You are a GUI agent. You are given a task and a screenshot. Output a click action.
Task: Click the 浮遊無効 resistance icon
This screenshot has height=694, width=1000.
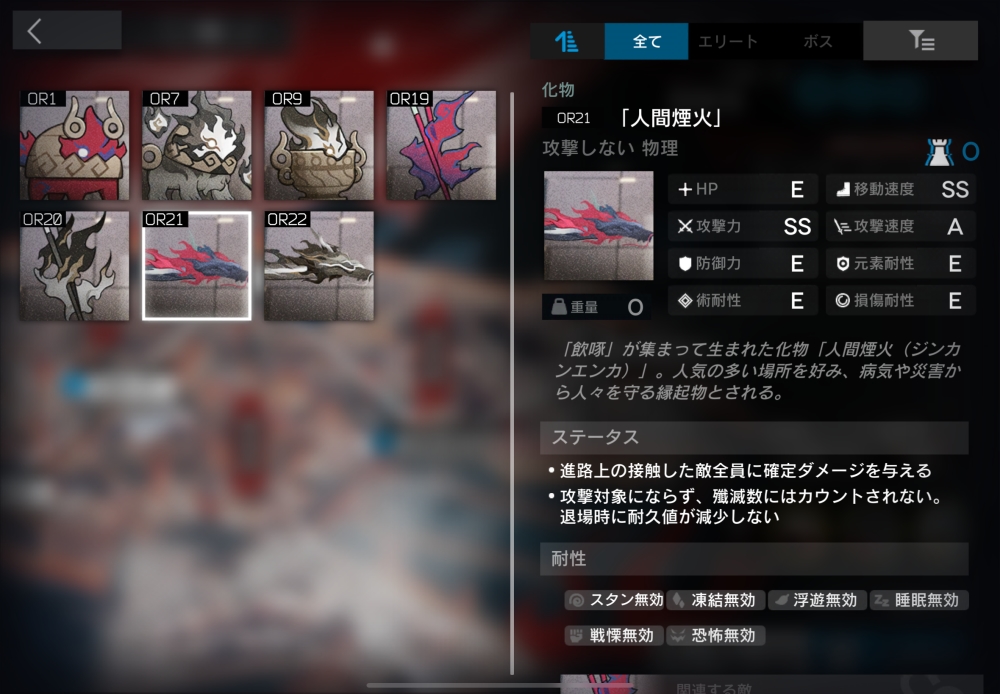781,600
